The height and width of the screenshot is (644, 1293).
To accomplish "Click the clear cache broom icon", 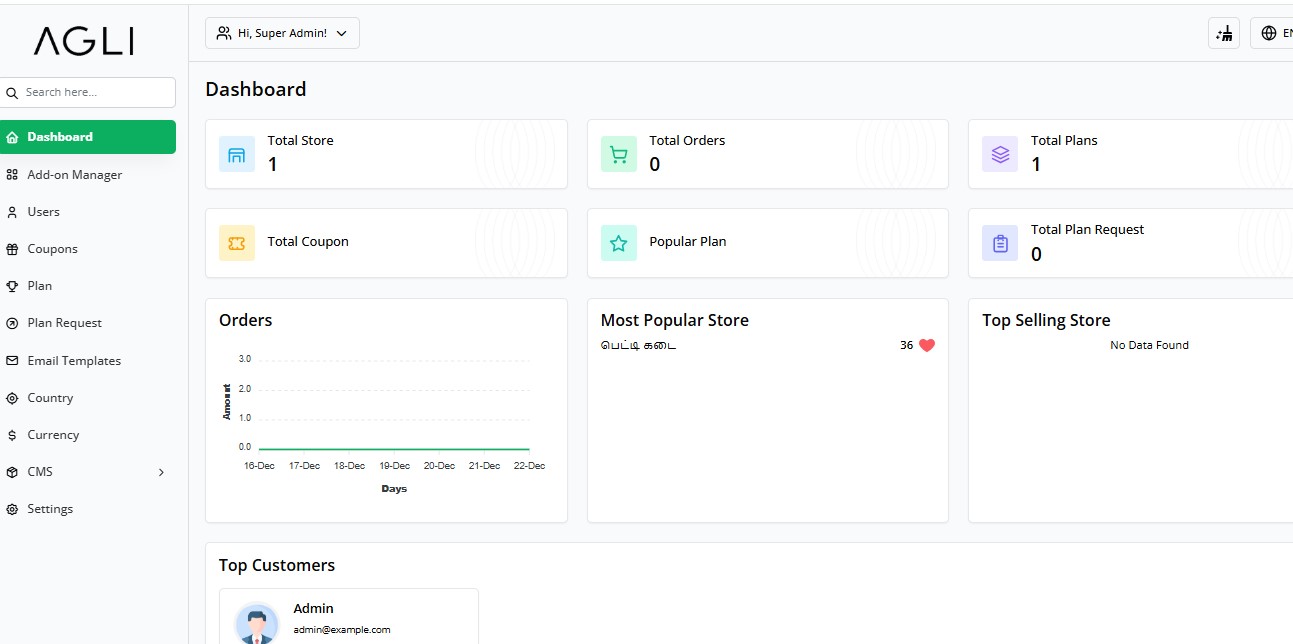I will [1224, 33].
